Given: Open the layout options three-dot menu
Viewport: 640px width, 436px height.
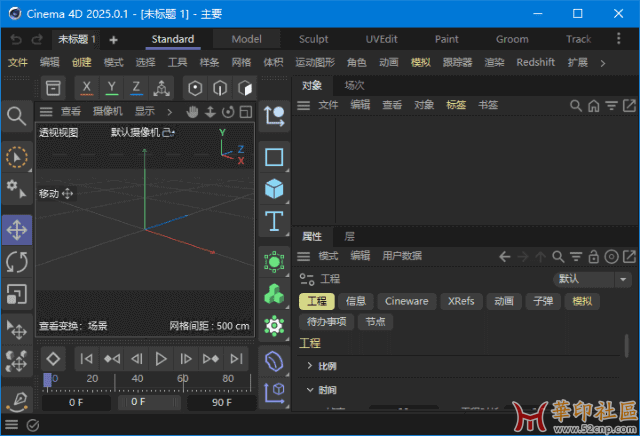Looking at the screenshot, I should coord(619,39).
